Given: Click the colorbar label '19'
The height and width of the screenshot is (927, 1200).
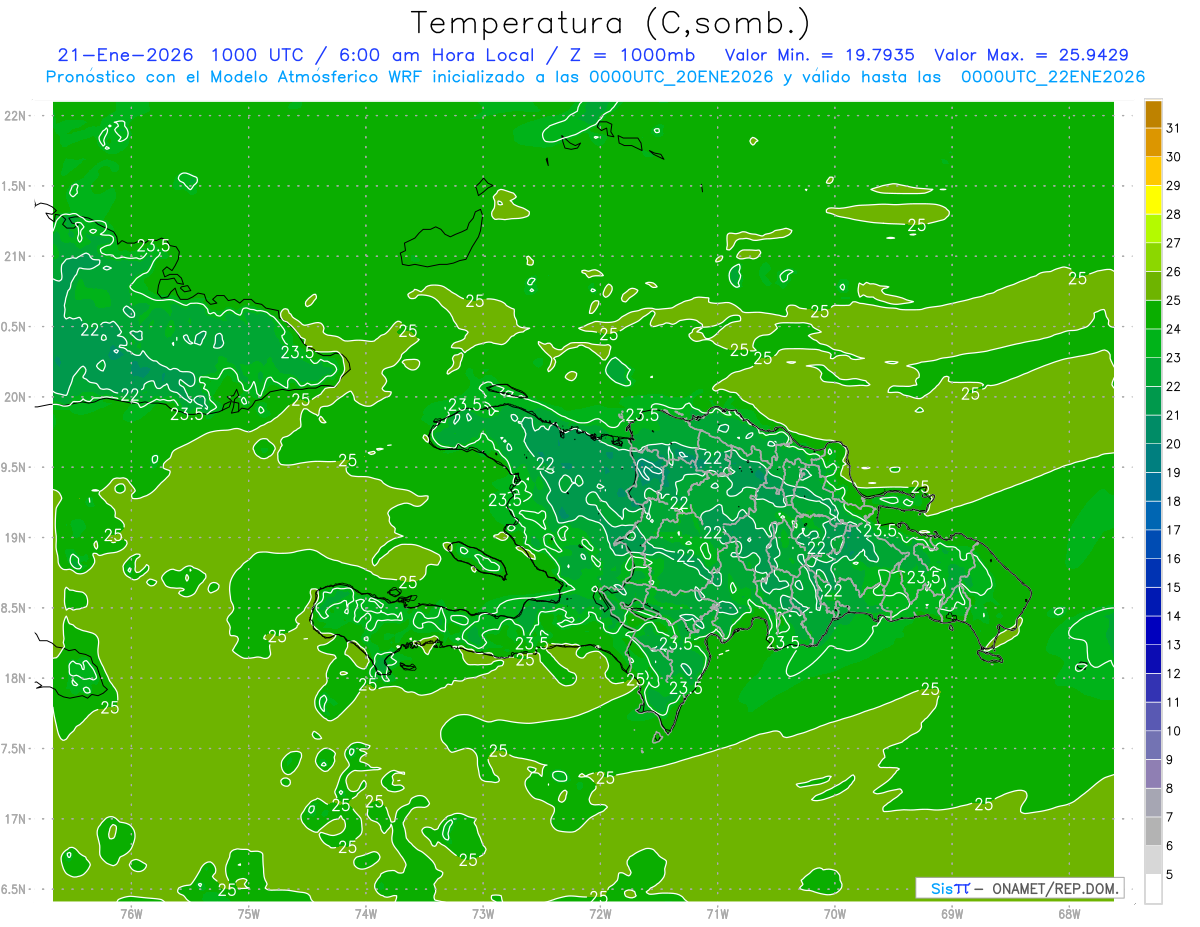Looking at the screenshot, I should (x=1174, y=473).
